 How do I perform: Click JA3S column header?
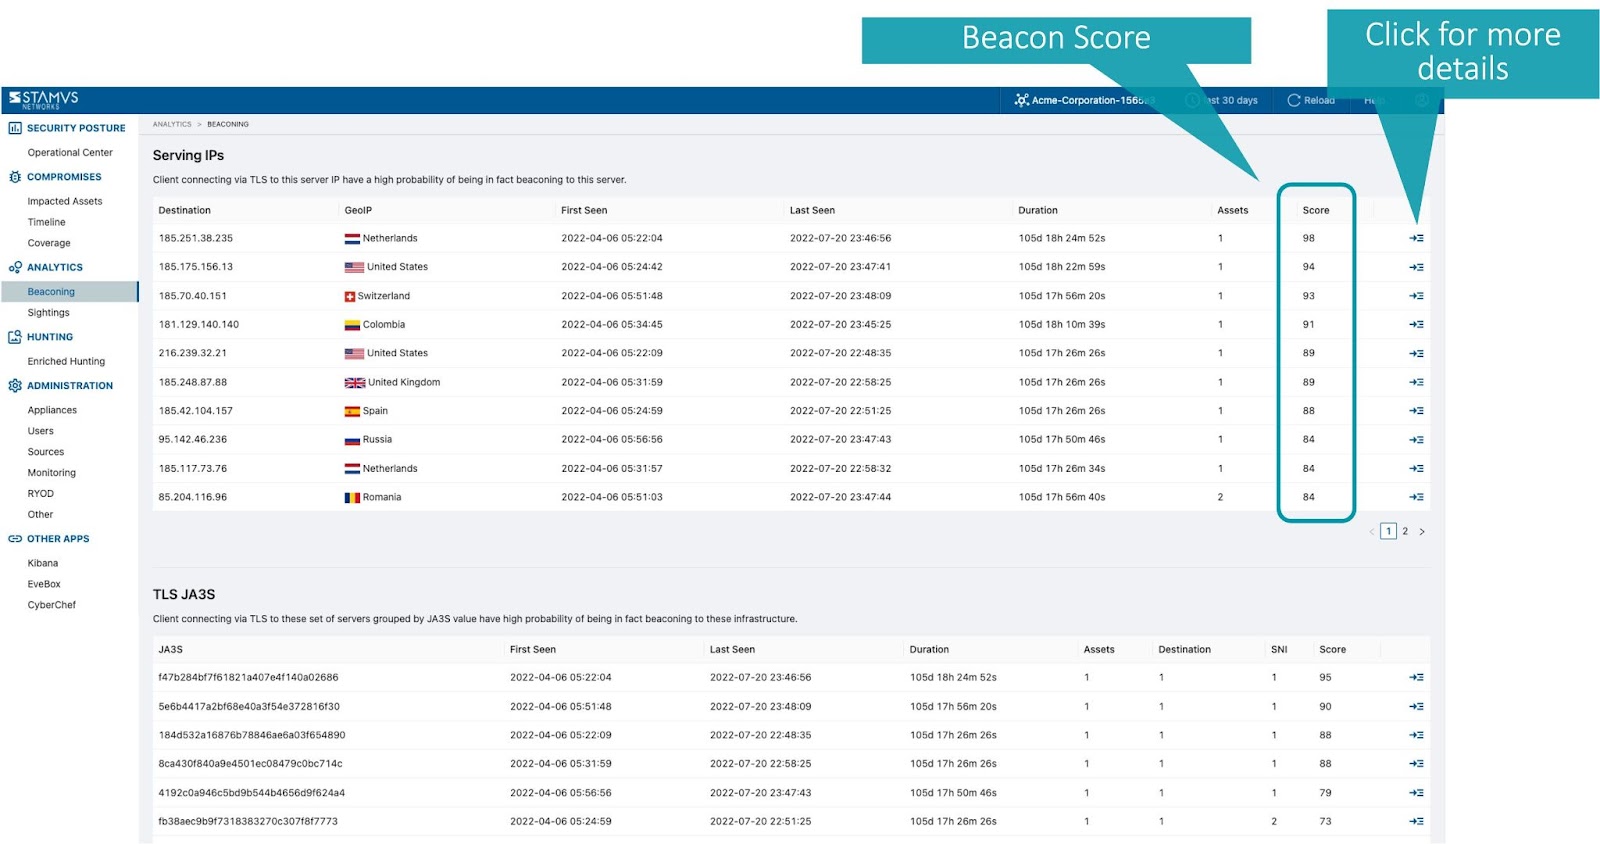[x=171, y=649]
